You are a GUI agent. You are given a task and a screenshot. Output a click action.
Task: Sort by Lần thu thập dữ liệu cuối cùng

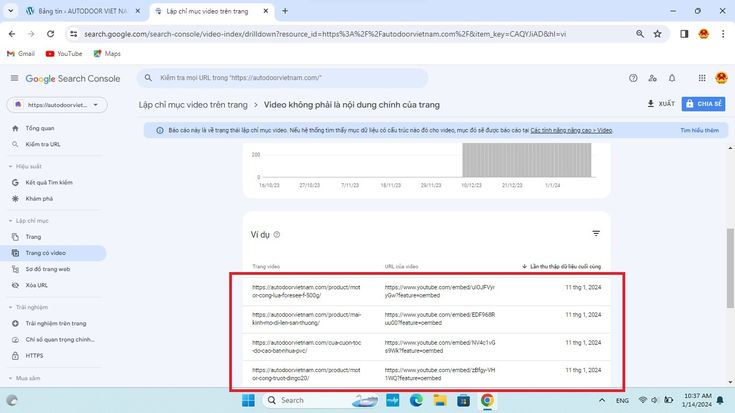pyautogui.click(x=561, y=266)
